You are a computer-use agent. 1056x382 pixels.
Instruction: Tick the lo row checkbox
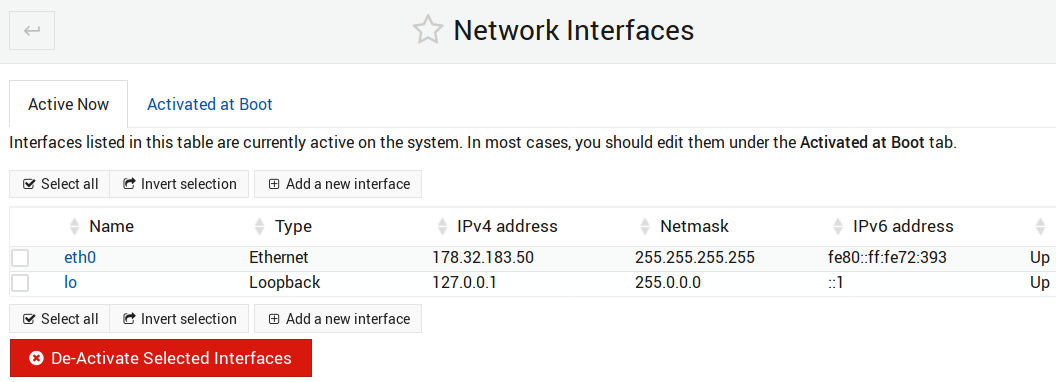(x=20, y=283)
